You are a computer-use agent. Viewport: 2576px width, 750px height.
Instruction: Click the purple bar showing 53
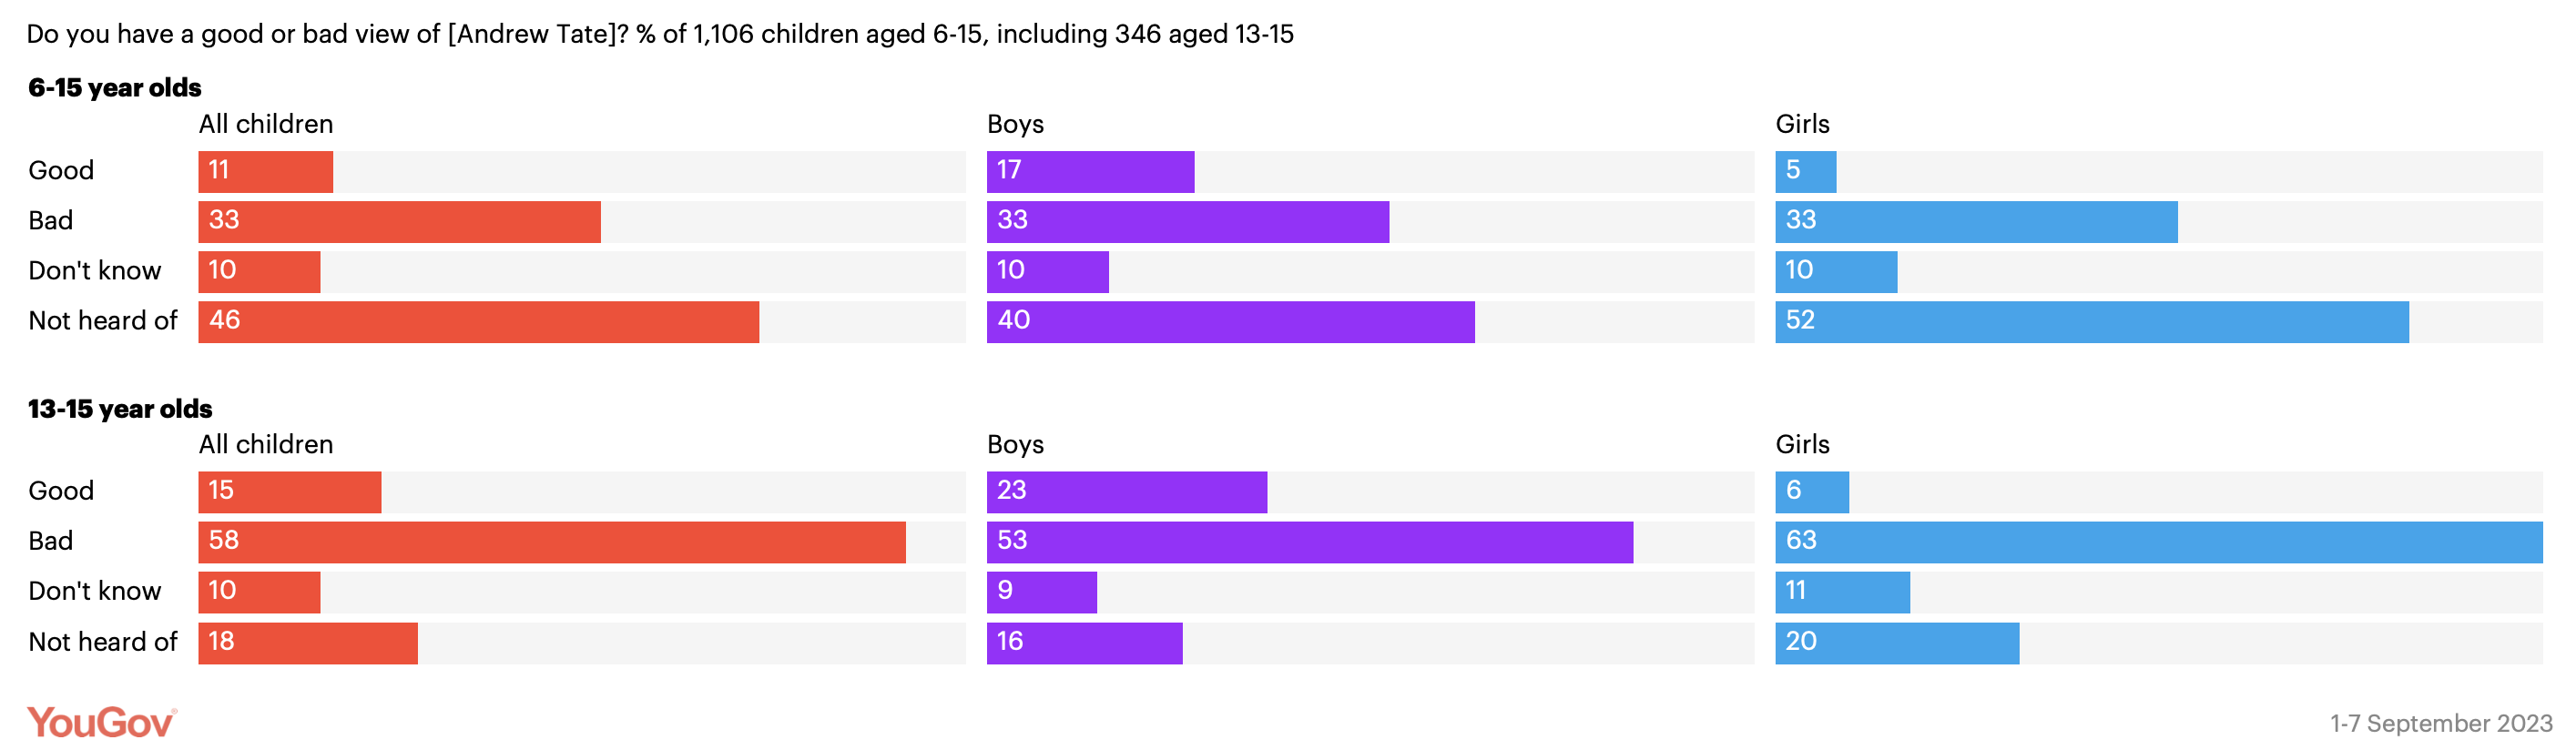pos(1309,542)
